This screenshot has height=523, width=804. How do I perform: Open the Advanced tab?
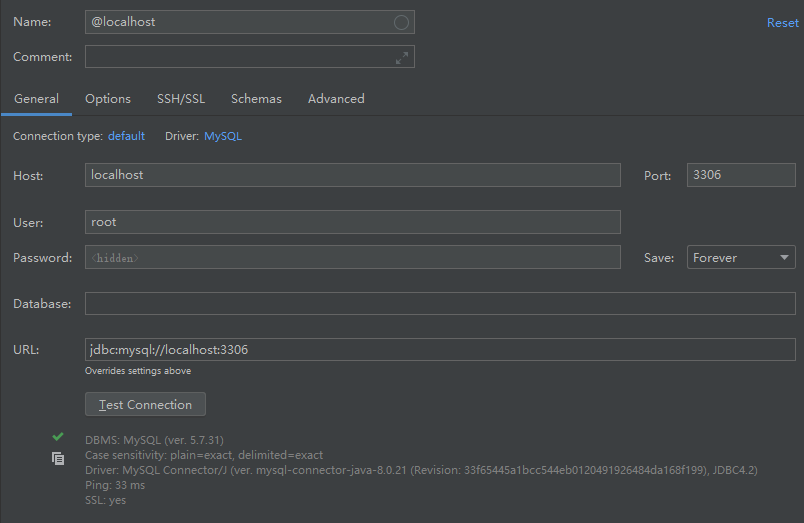point(336,99)
